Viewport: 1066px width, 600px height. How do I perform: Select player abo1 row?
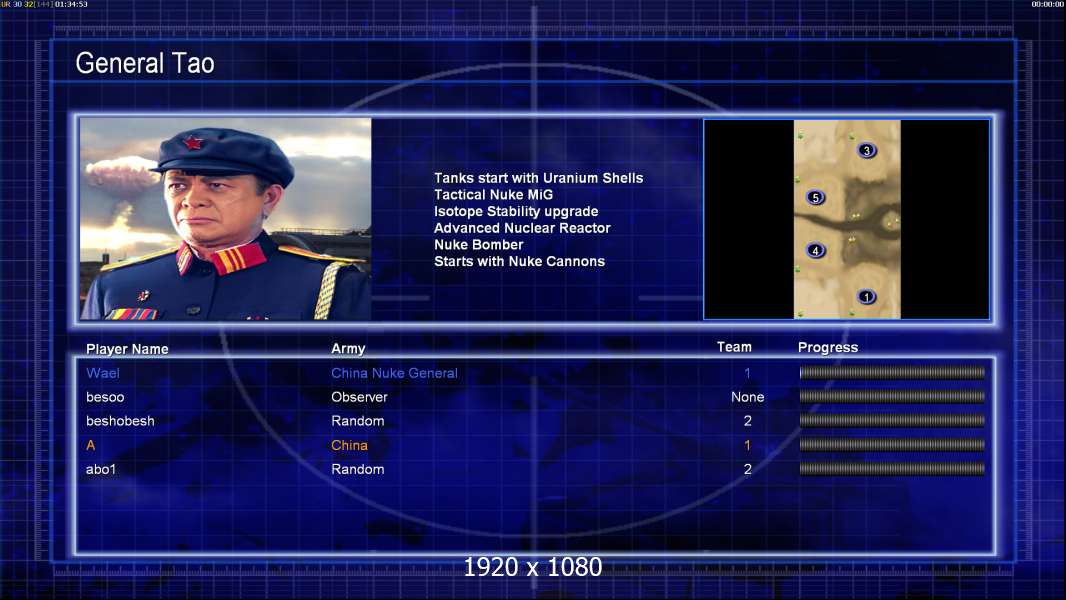tap(535, 469)
